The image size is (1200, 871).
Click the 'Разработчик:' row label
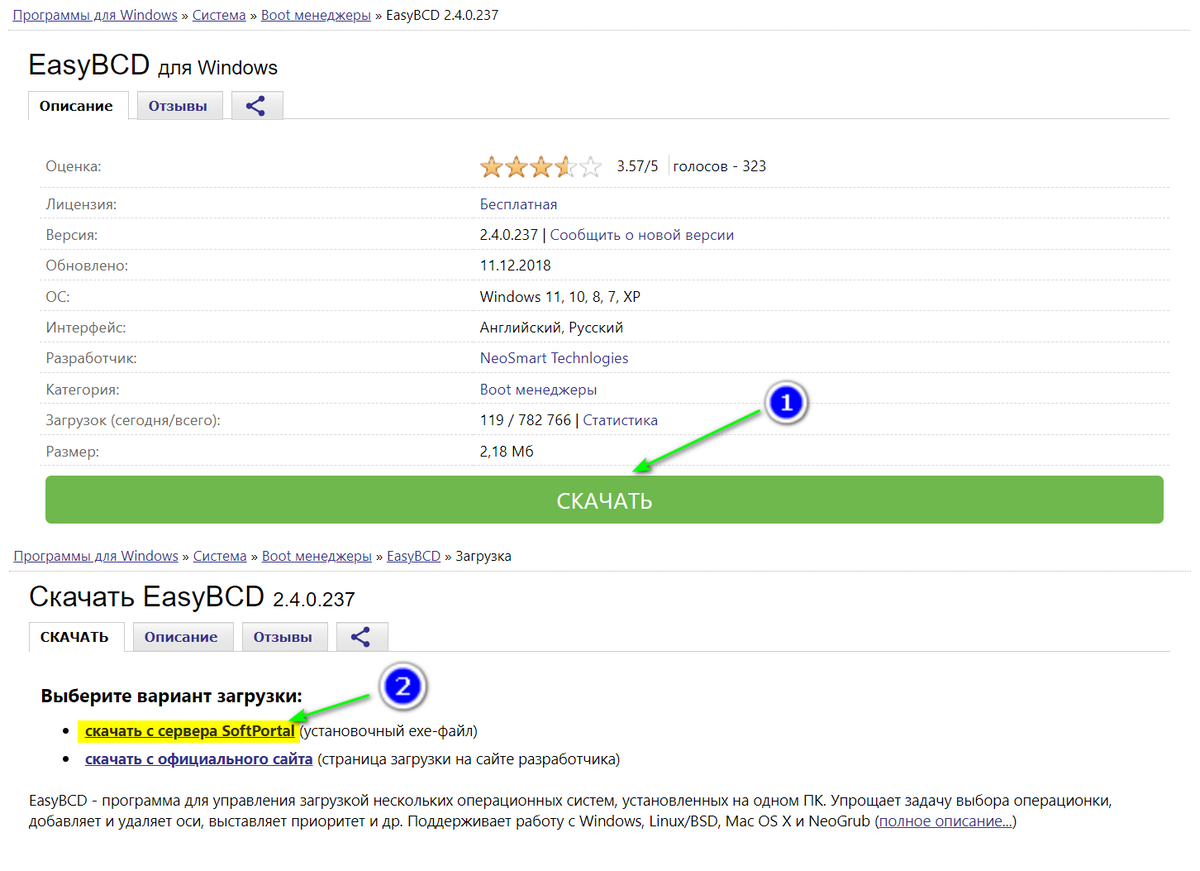click(91, 358)
